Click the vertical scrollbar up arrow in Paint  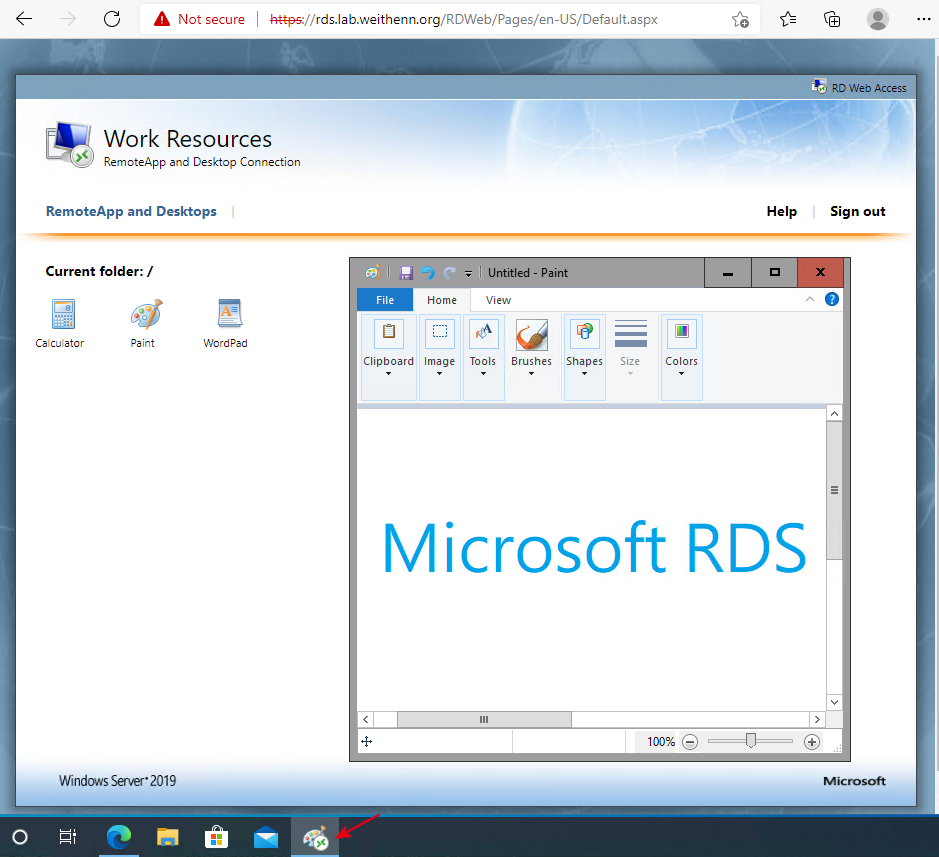[x=834, y=413]
